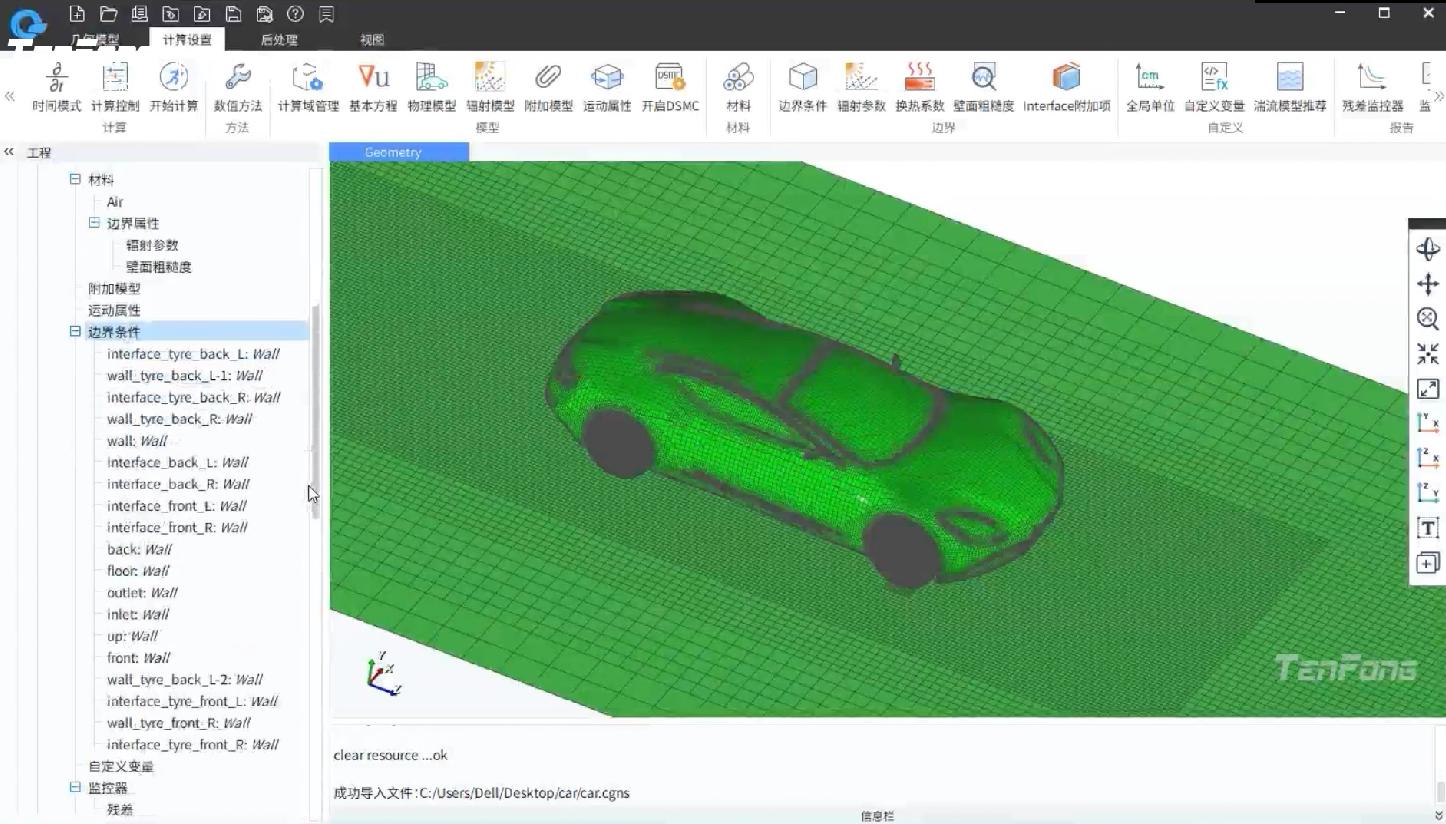Image resolution: width=1446 pixels, height=824 pixels.
Task: Open the 数值方法 numerical method settings
Action: (237, 87)
